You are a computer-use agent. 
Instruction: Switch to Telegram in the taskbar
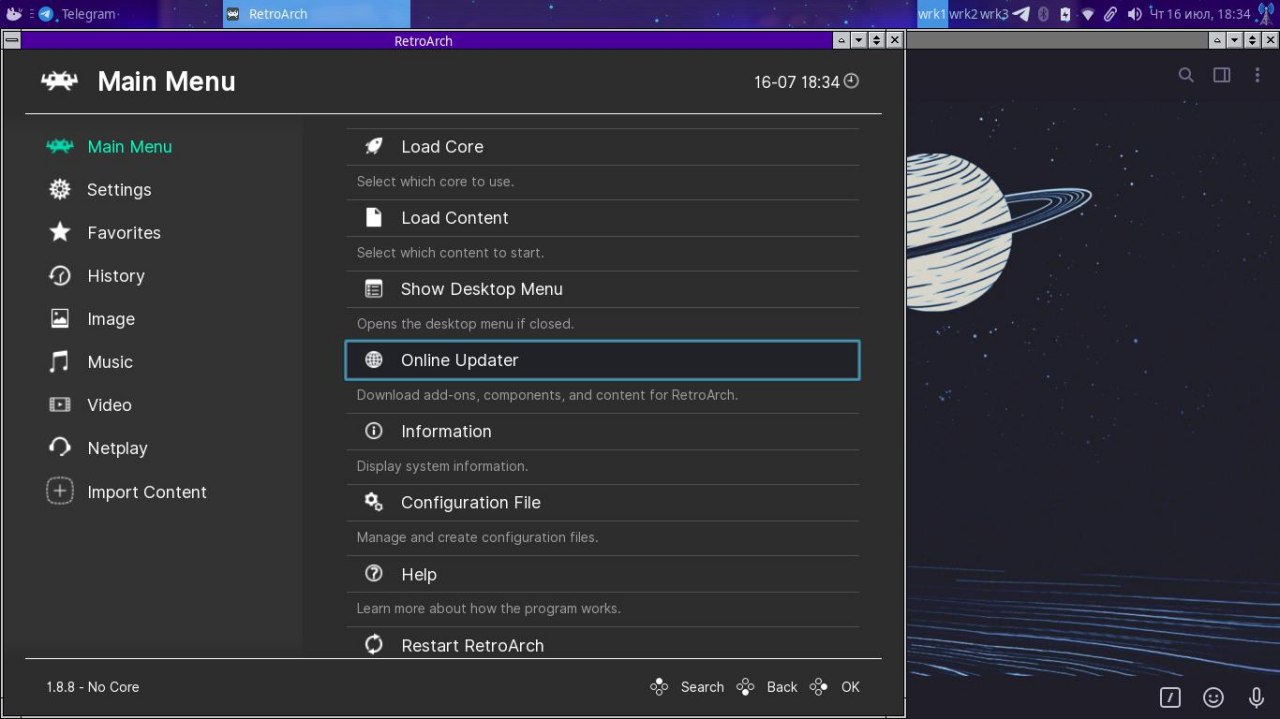(128, 14)
